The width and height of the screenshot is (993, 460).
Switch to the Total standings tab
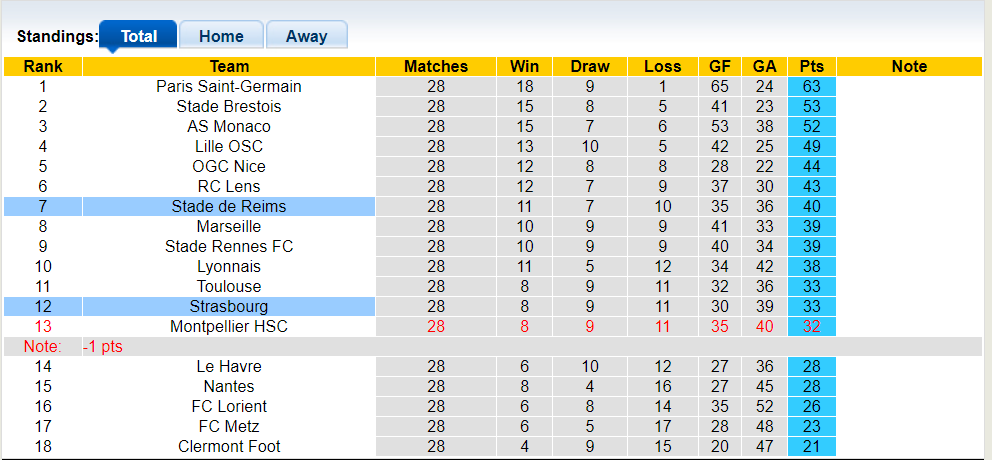[139, 36]
